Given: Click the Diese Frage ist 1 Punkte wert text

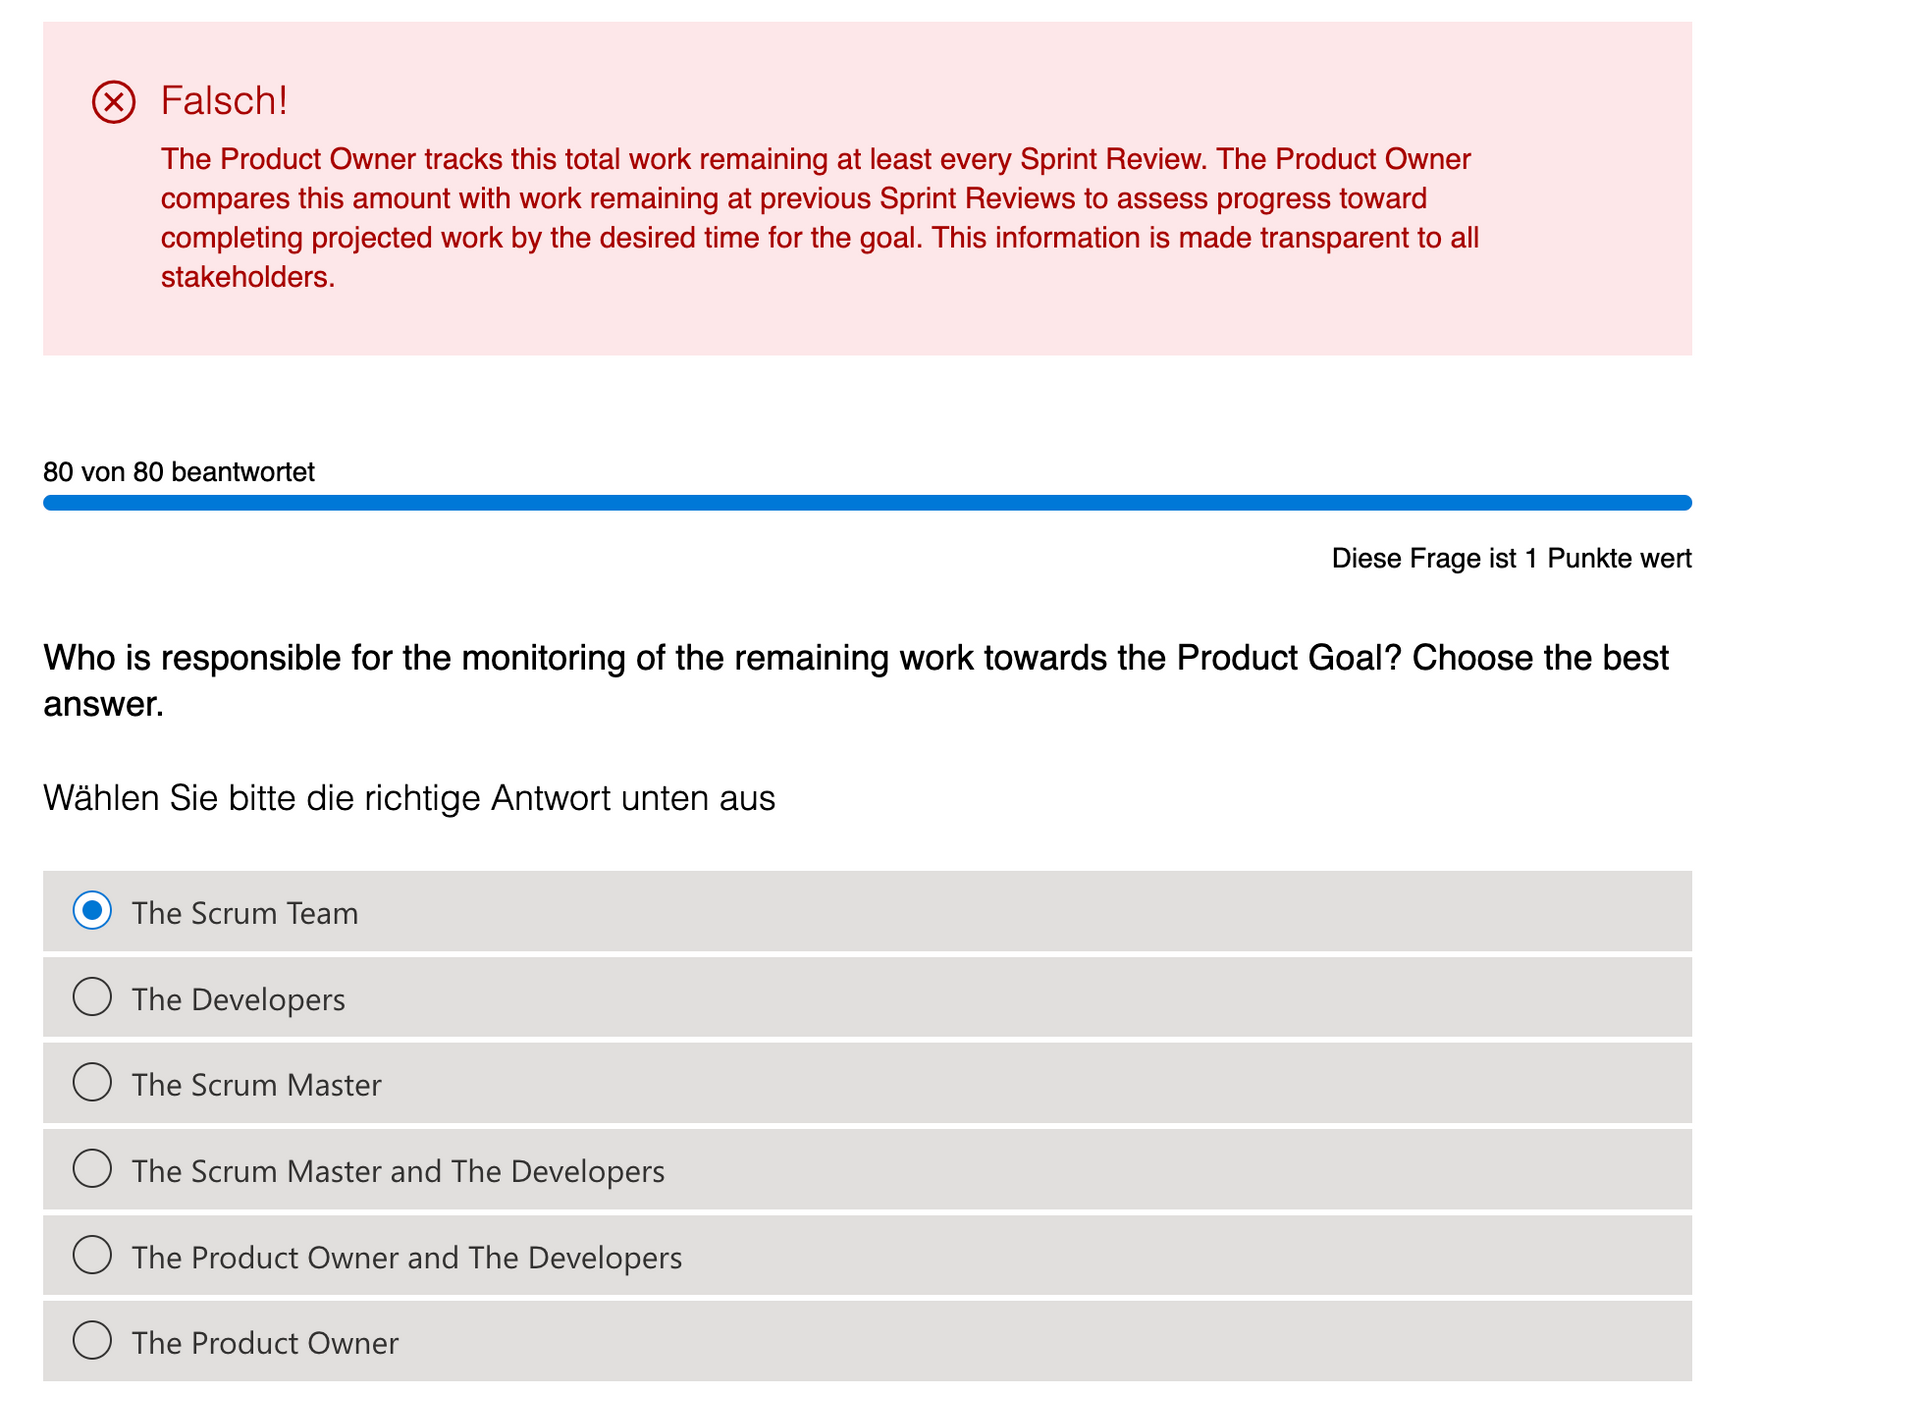Looking at the screenshot, I should click(x=1511, y=558).
